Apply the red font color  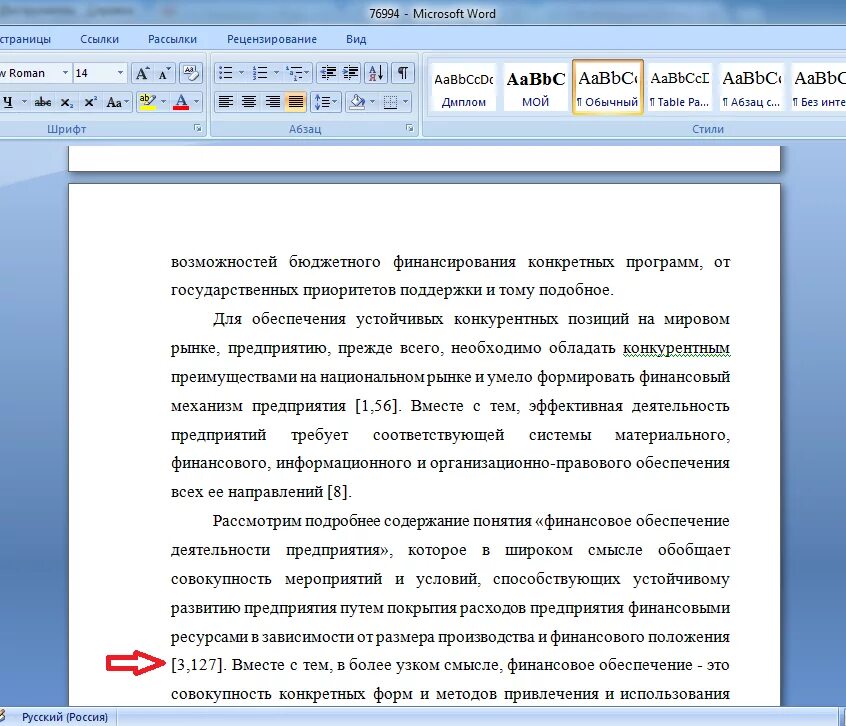181,102
